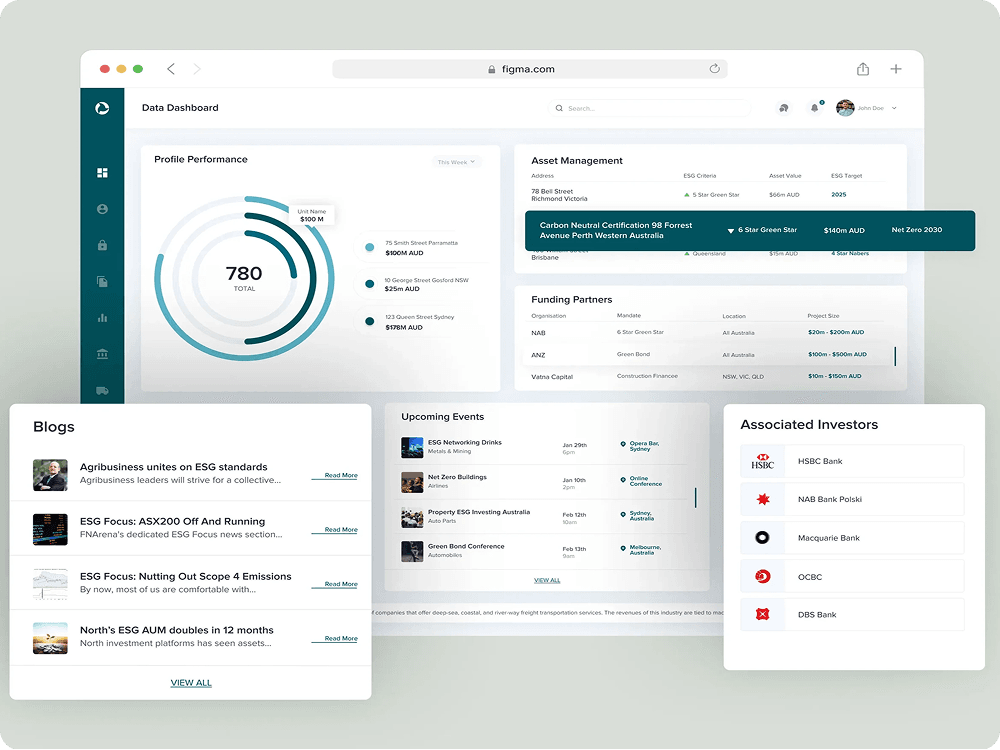Select the padlock security icon in sidebar

[x=102, y=245]
